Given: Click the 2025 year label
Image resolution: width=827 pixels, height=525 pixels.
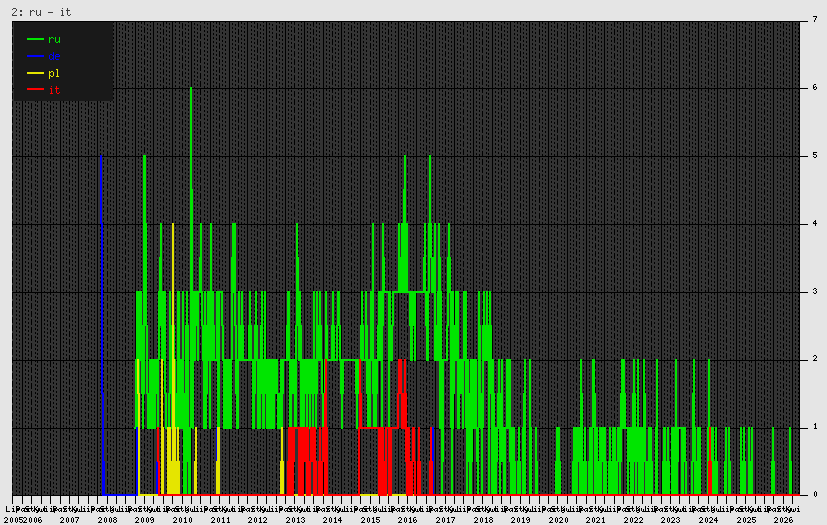Looking at the screenshot, I should [746, 520].
